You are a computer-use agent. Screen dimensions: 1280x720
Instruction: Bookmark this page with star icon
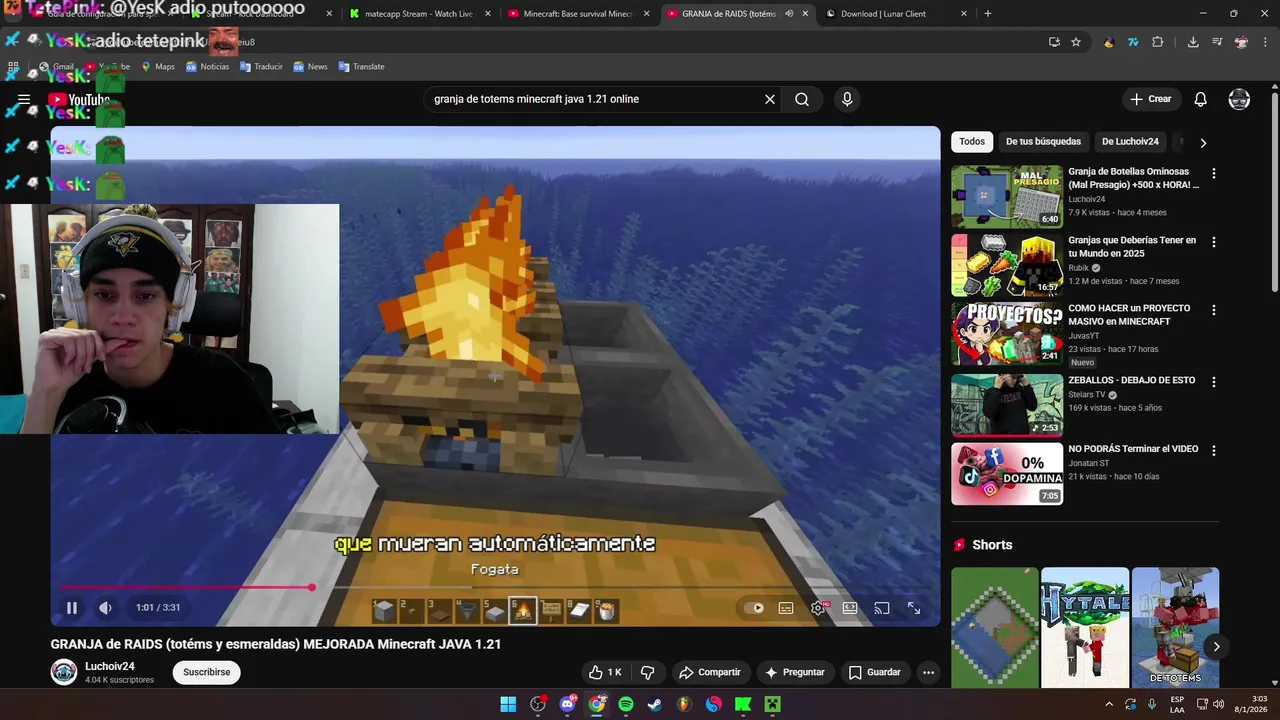coord(1076,42)
